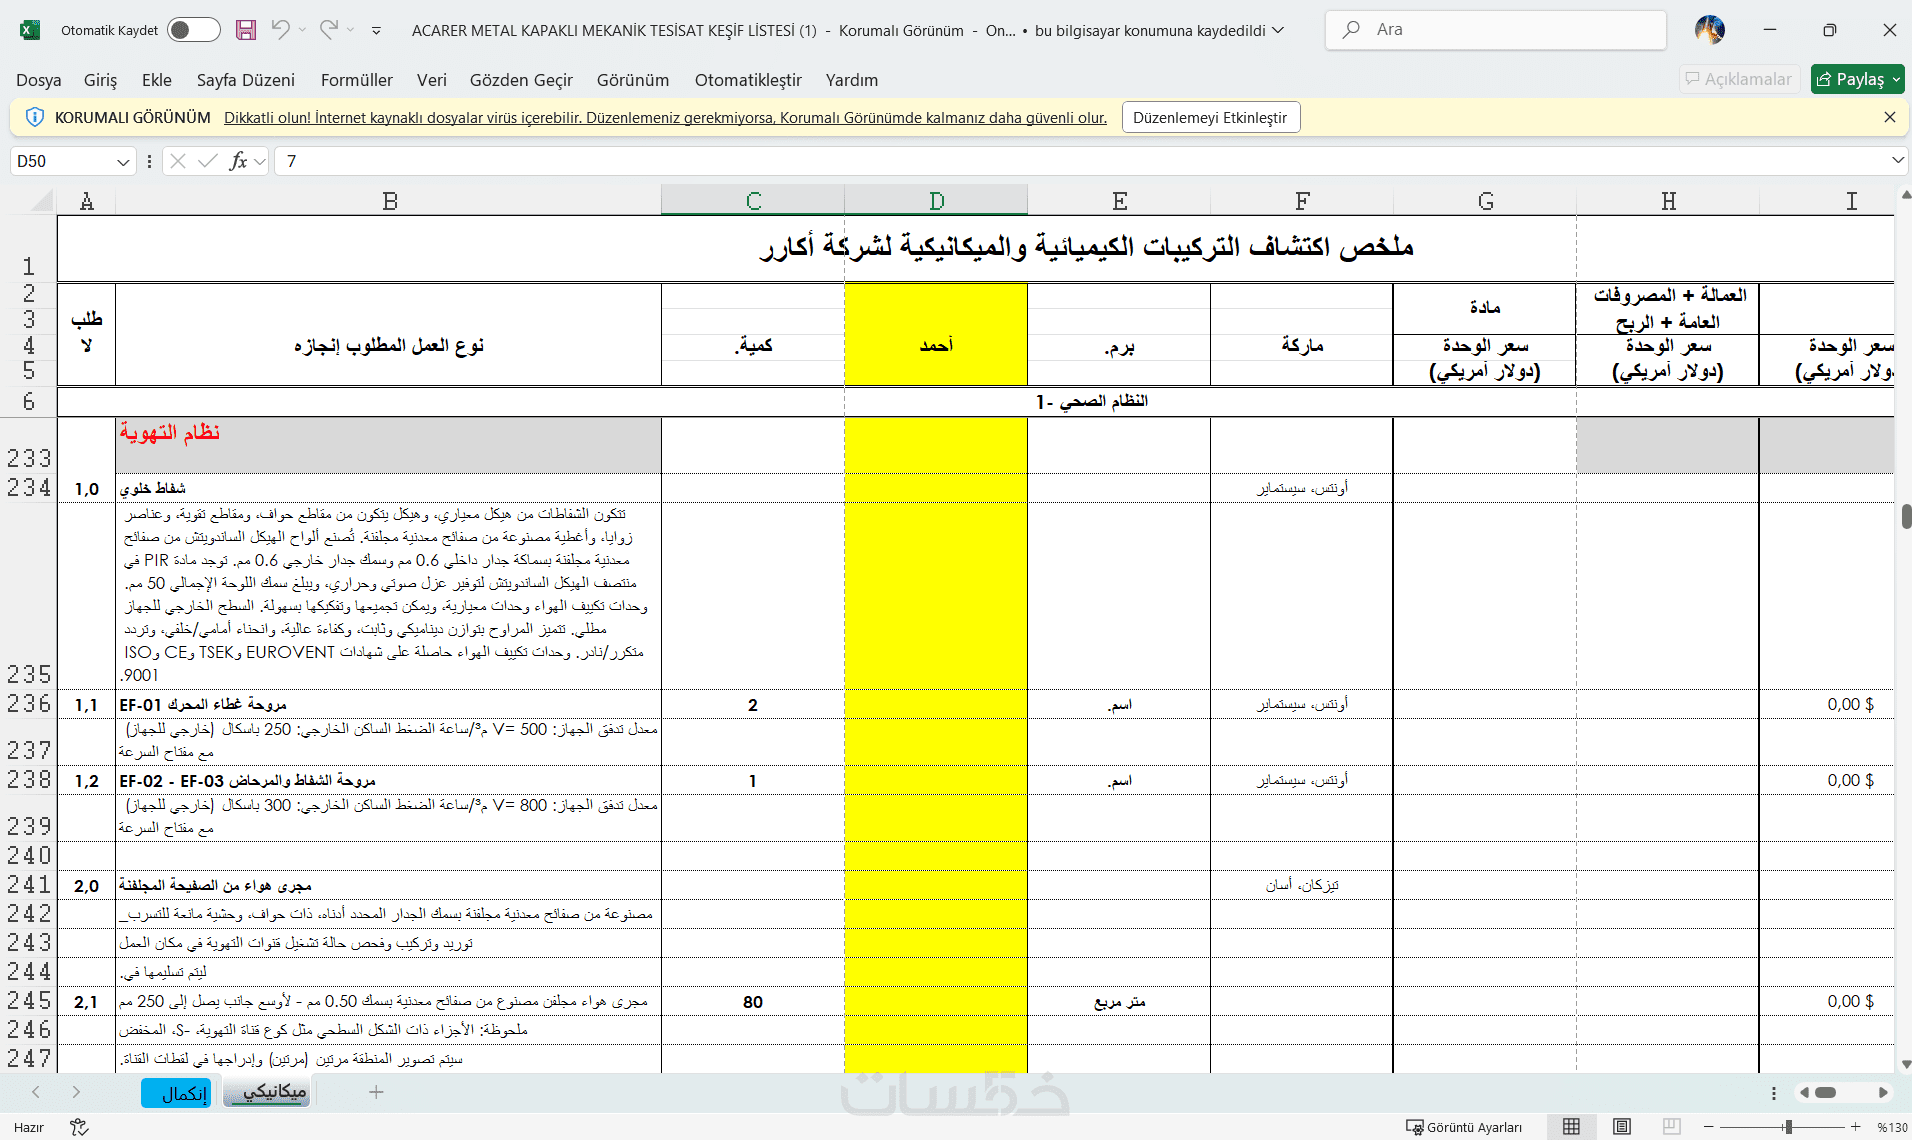Open the user account profile picture
The image size is (1912, 1140).
pyautogui.click(x=1710, y=30)
